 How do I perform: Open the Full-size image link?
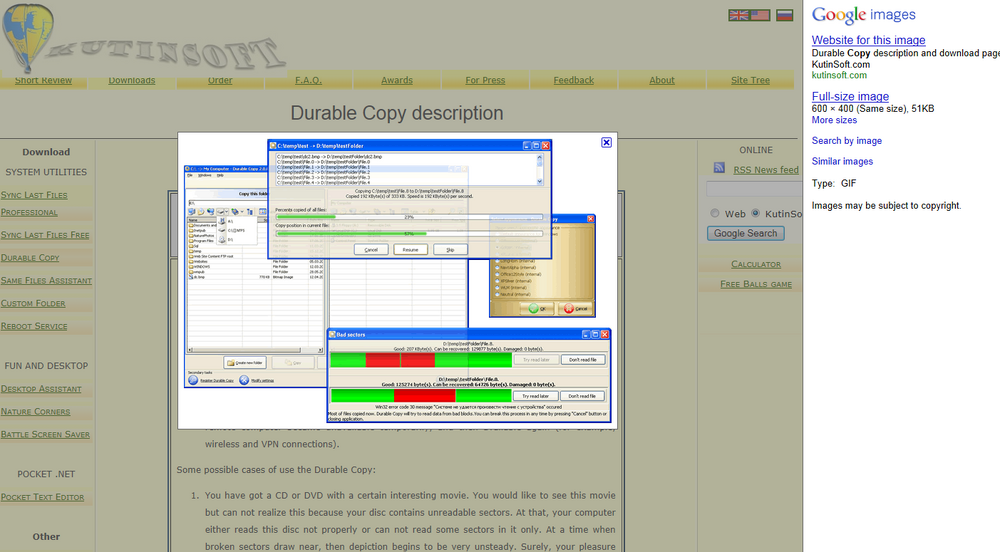tap(850, 96)
